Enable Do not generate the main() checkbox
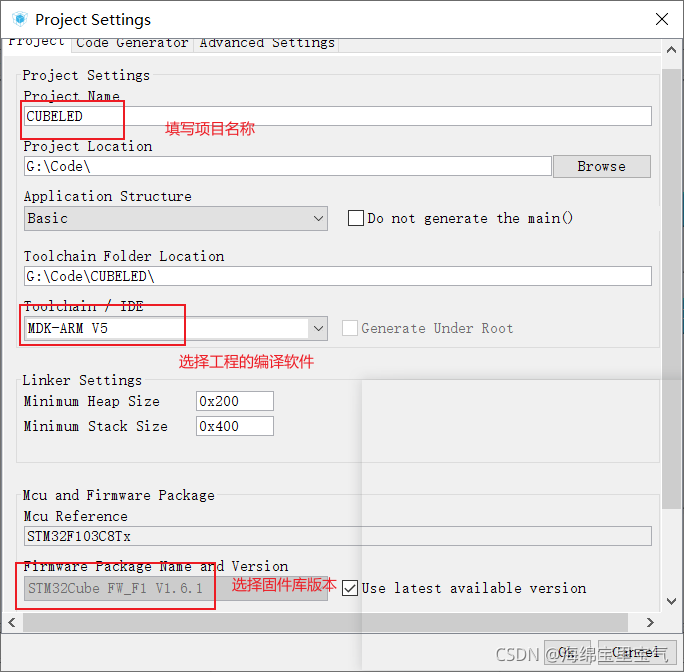684x672 pixels. click(356, 218)
